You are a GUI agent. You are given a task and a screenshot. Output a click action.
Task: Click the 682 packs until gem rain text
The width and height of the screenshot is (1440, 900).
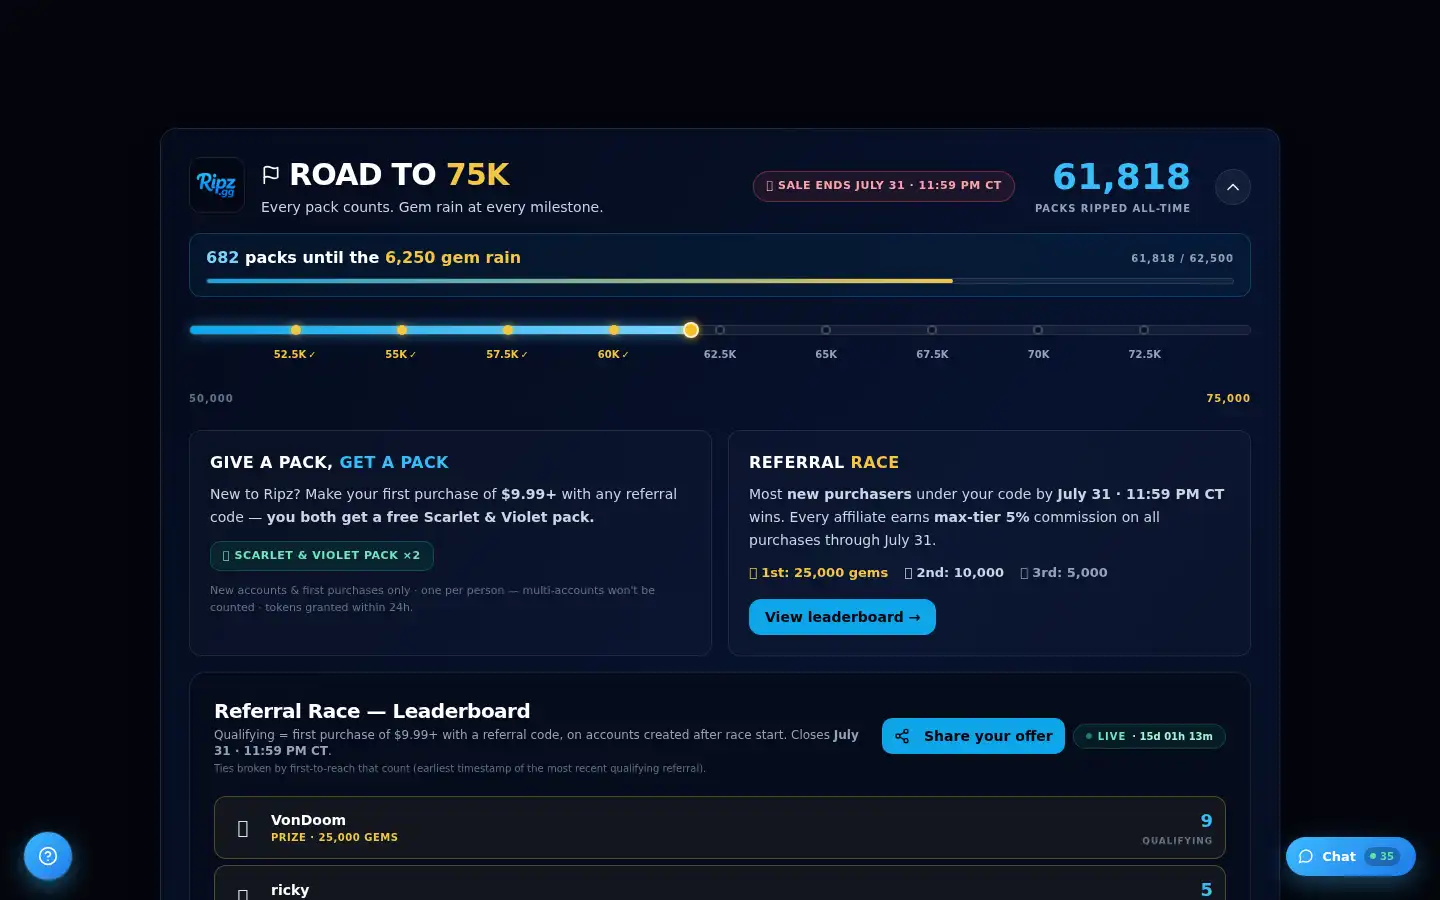point(363,257)
